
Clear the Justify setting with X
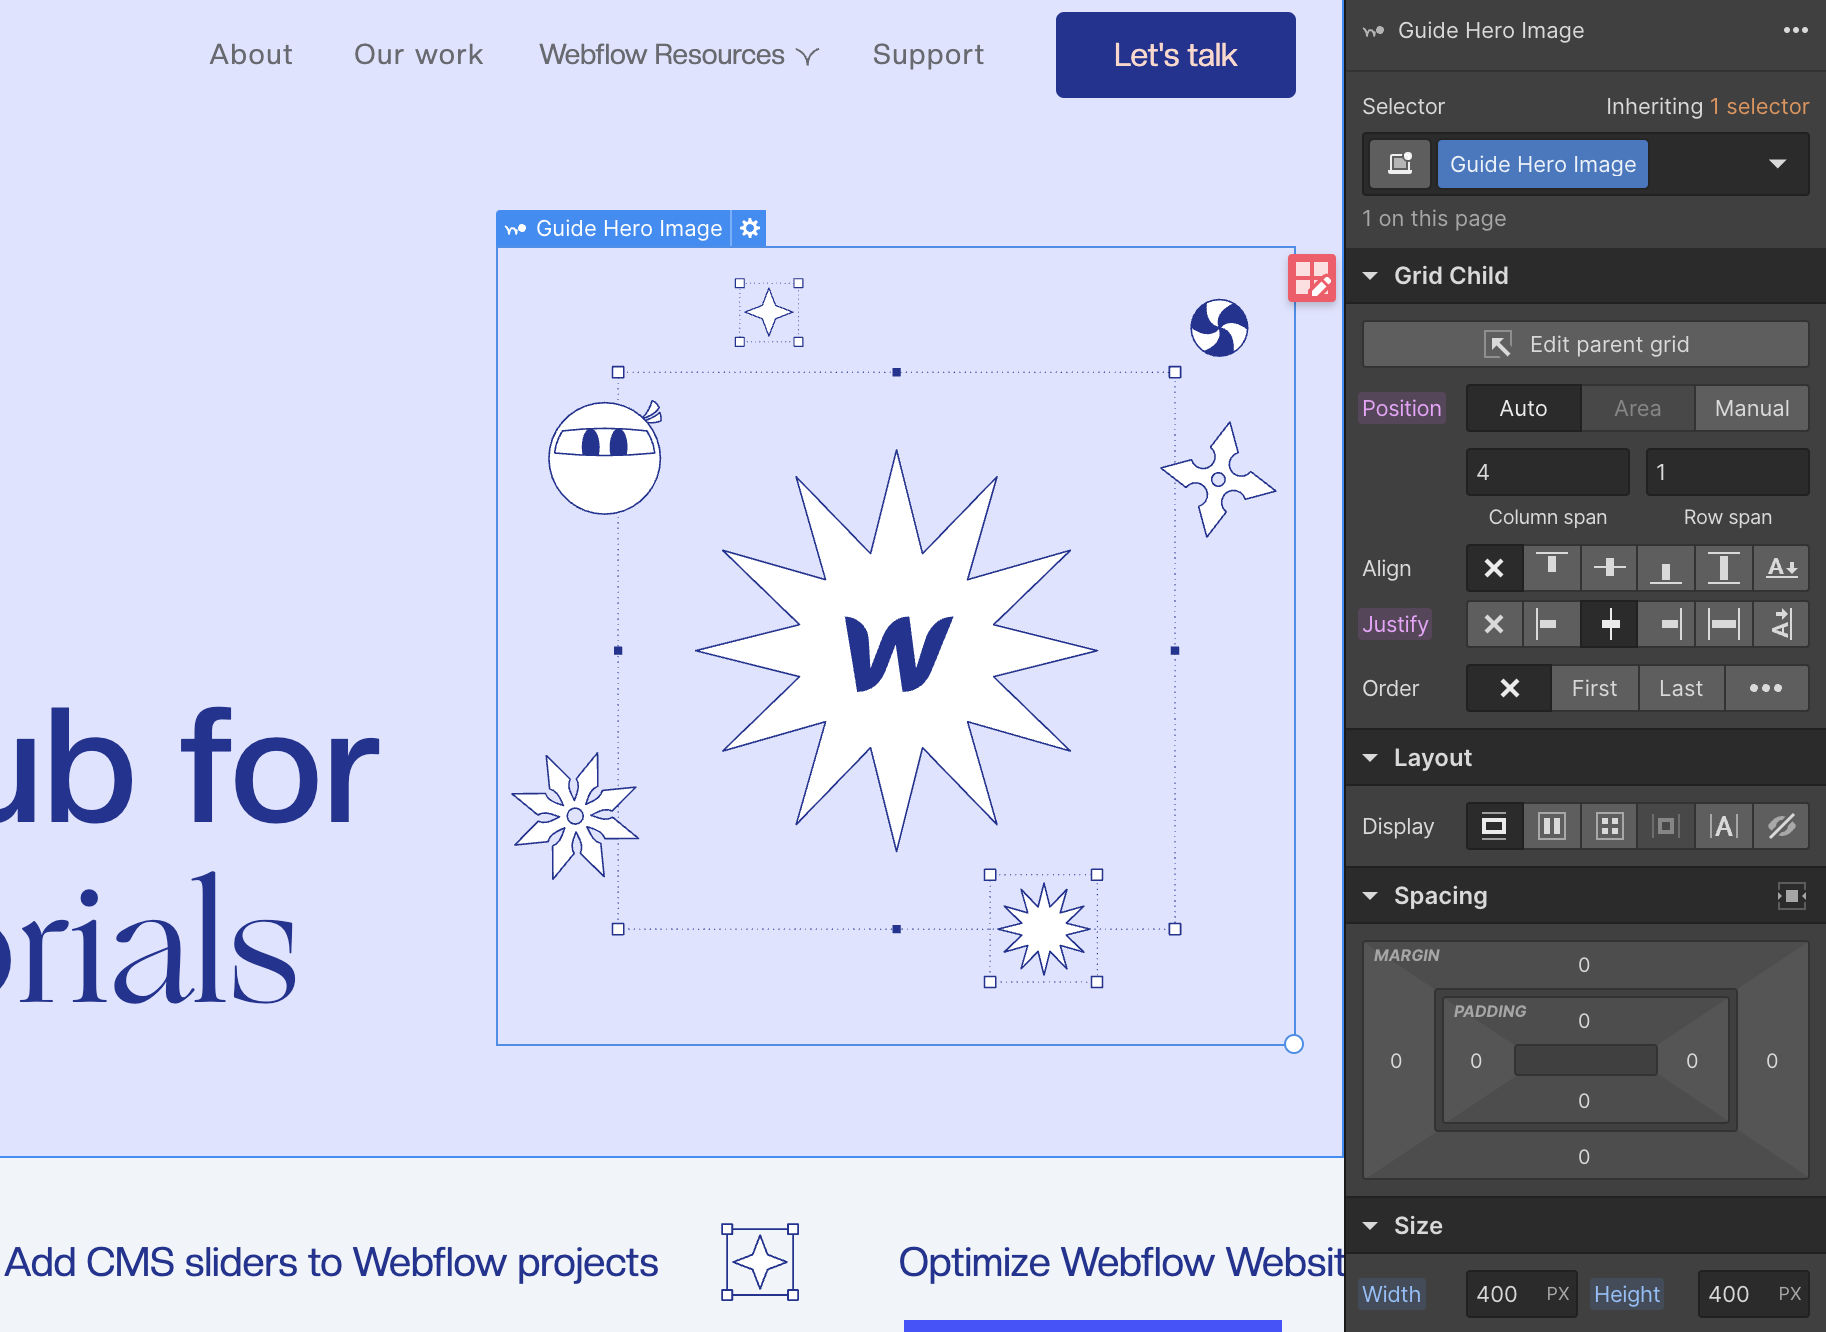pos(1494,624)
